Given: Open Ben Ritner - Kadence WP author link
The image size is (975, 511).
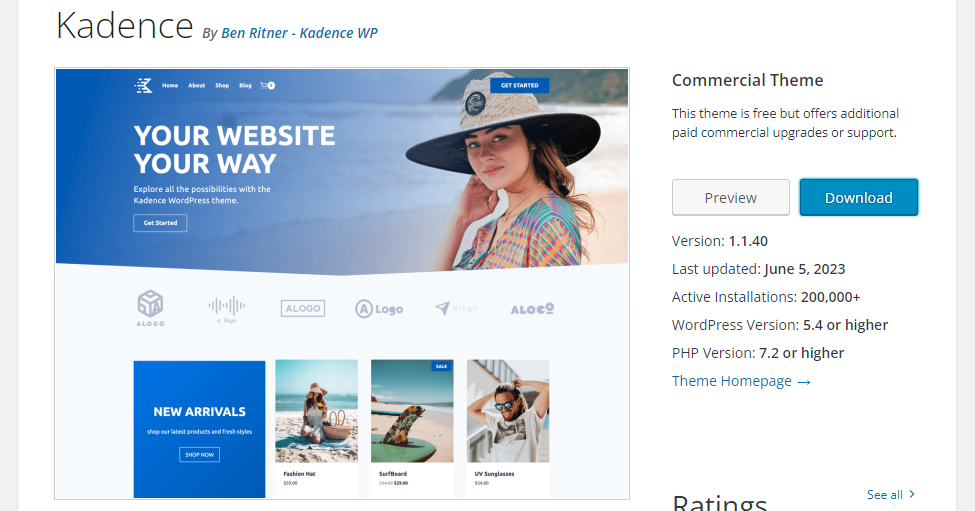Looking at the screenshot, I should pyautogui.click(x=299, y=33).
